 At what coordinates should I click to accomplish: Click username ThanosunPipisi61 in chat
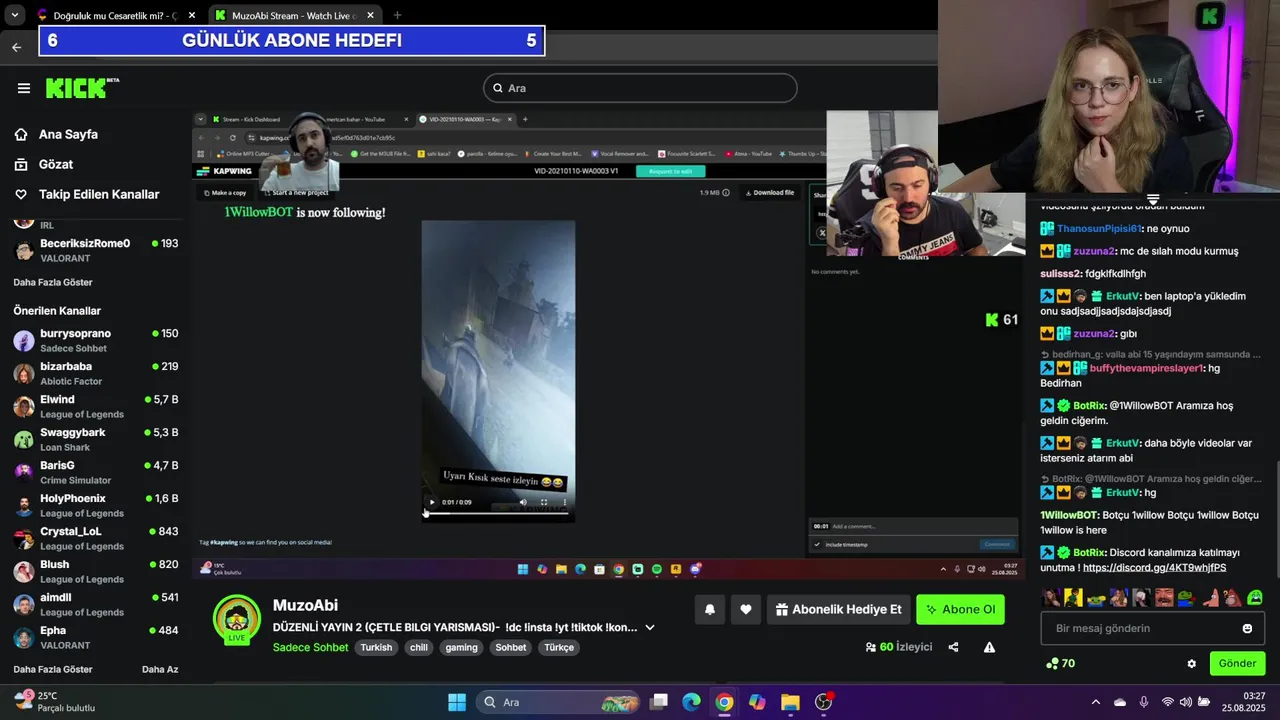pos(1101,228)
